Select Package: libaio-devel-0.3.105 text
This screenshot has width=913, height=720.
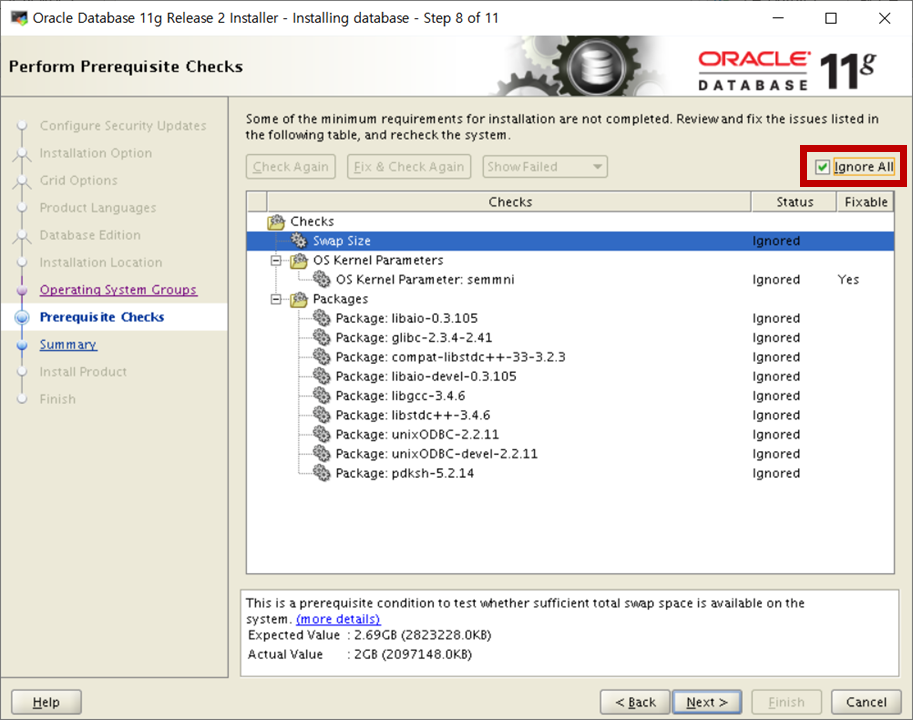(x=426, y=376)
